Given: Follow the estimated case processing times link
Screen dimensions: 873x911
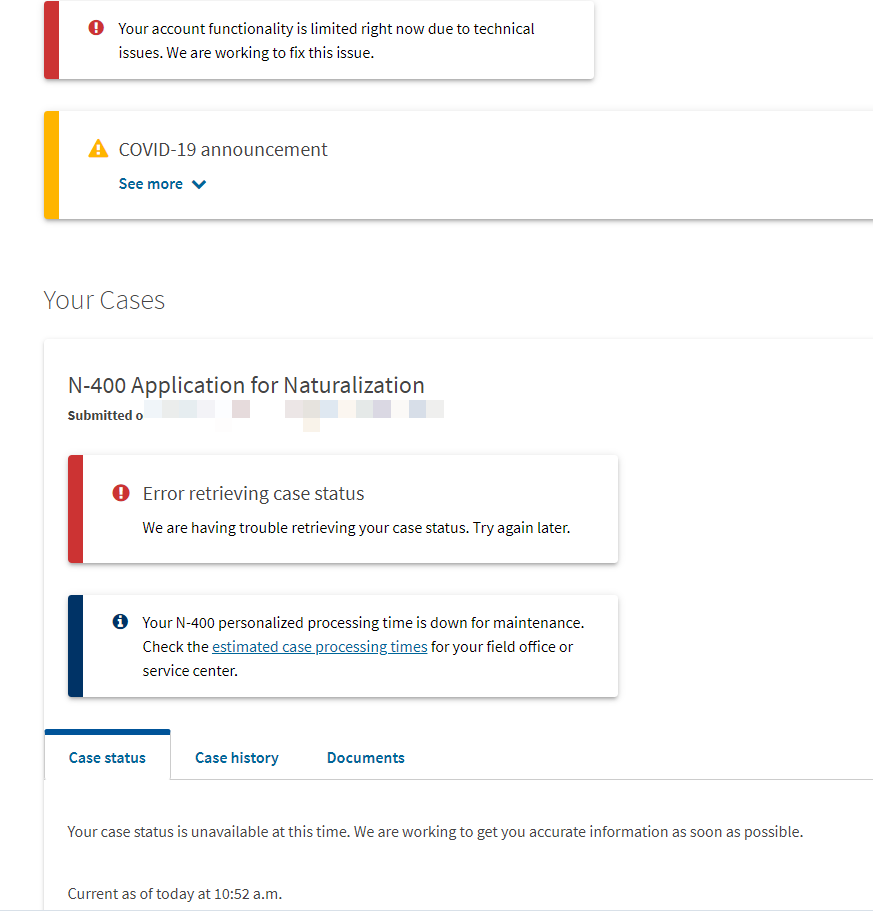Looking at the screenshot, I should point(319,647).
